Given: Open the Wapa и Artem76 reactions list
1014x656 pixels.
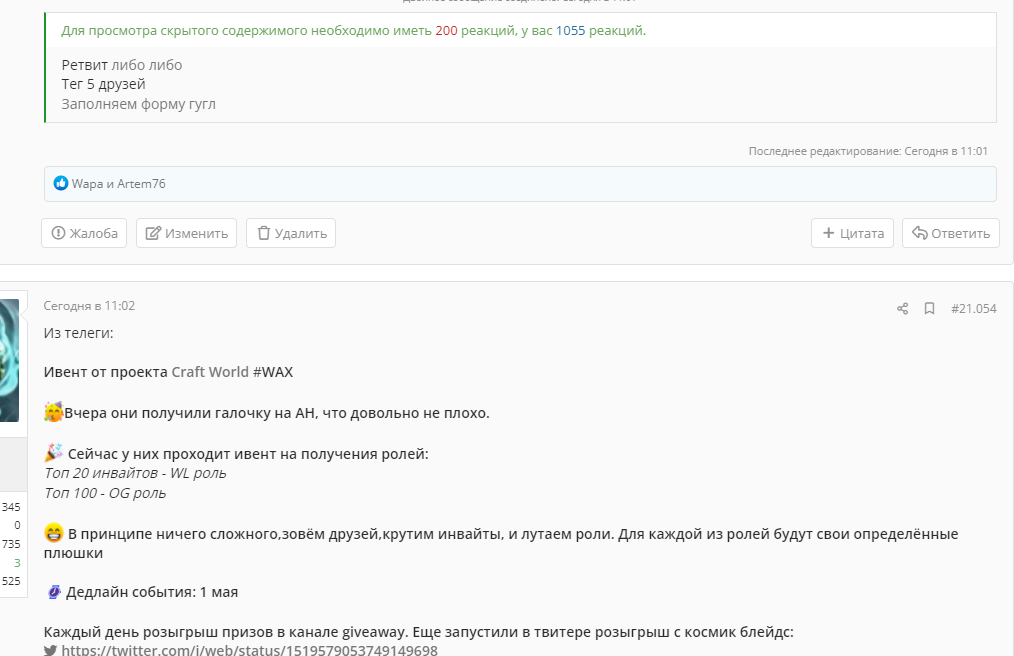Looking at the screenshot, I should (118, 184).
